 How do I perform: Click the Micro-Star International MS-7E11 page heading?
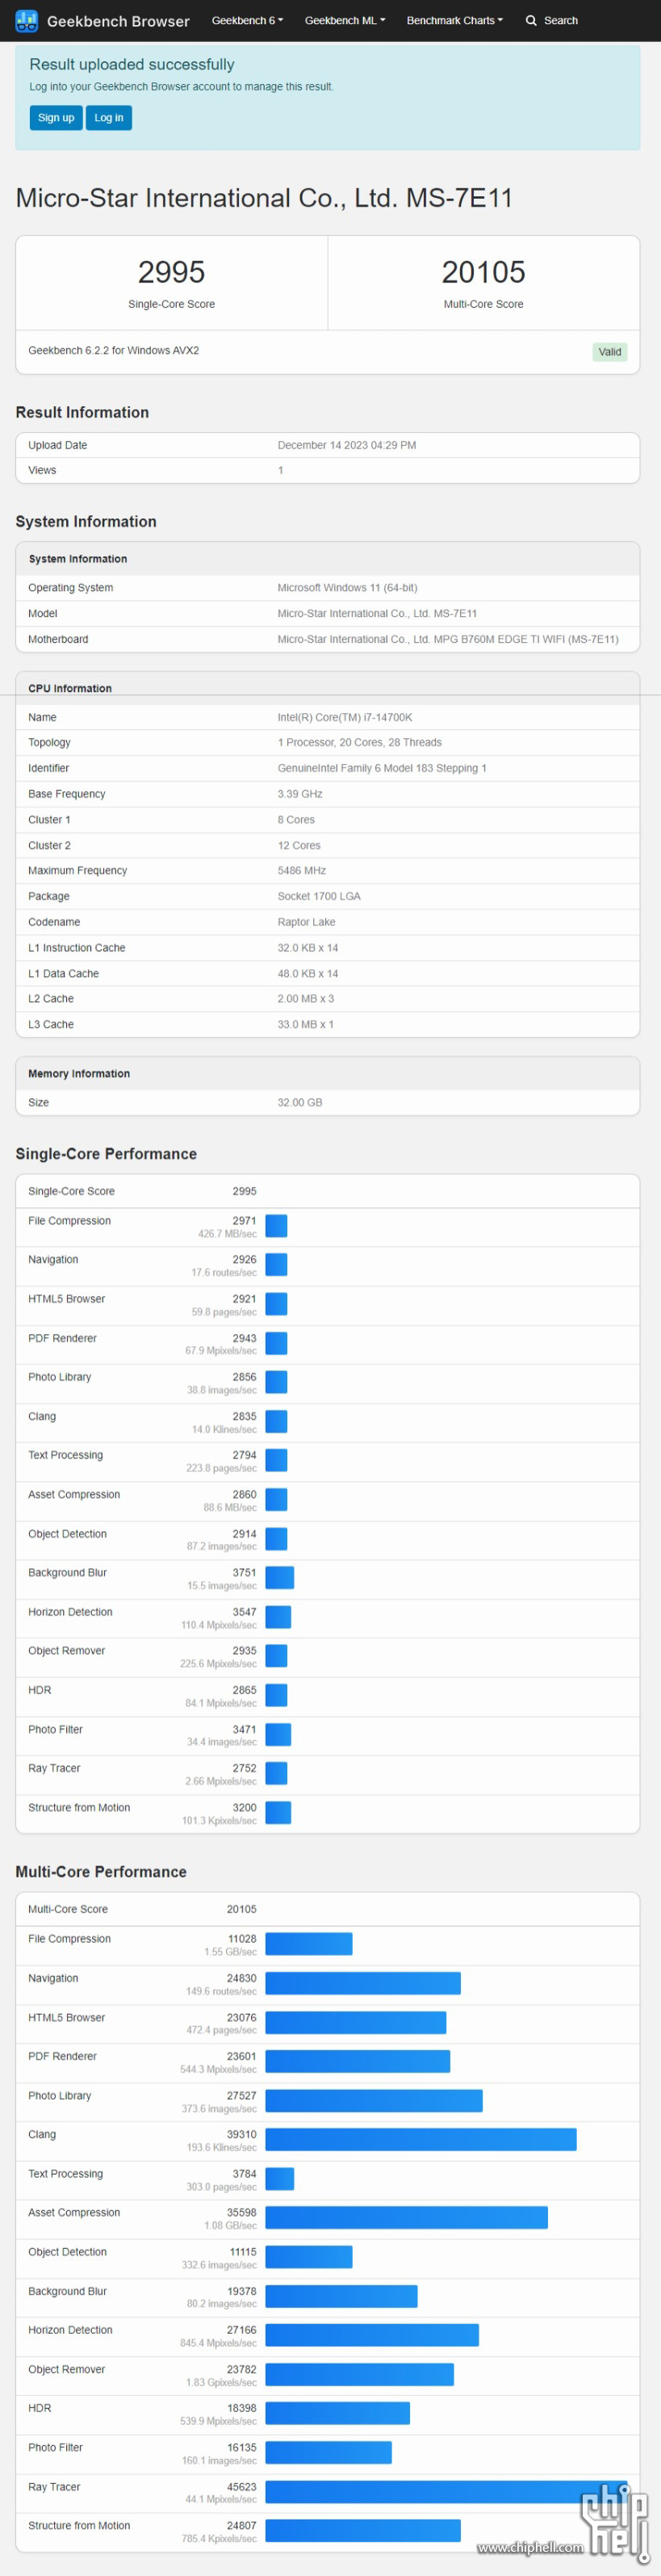(x=264, y=198)
